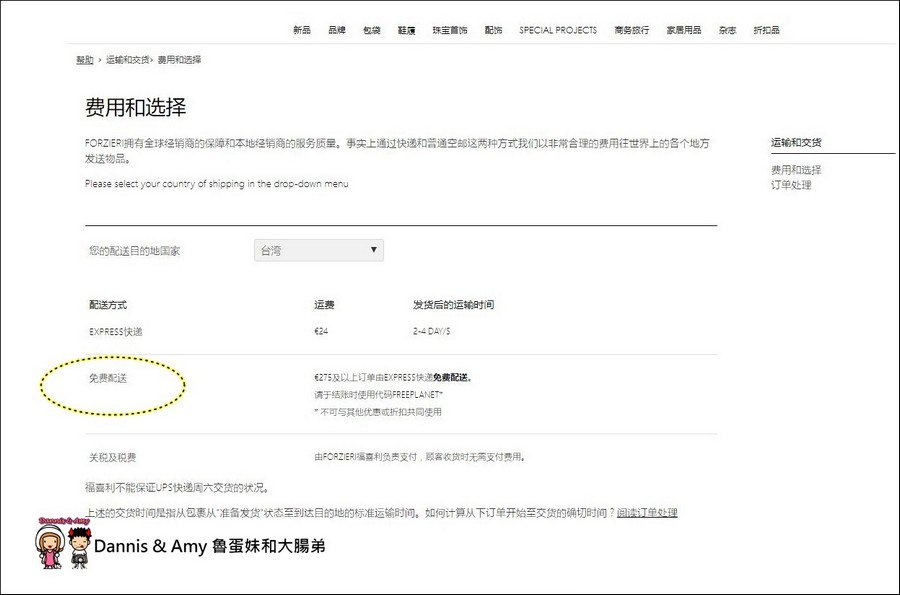Open the 配饰 menu item
The image size is (900, 595).
pyautogui.click(x=494, y=30)
